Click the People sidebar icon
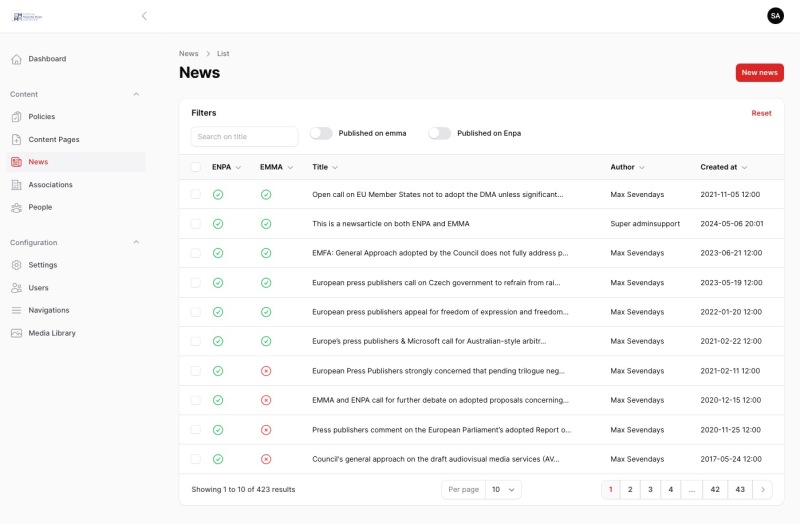Image resolution: width=800 pixels, height=524 pixels. click(x=16, y=208)
